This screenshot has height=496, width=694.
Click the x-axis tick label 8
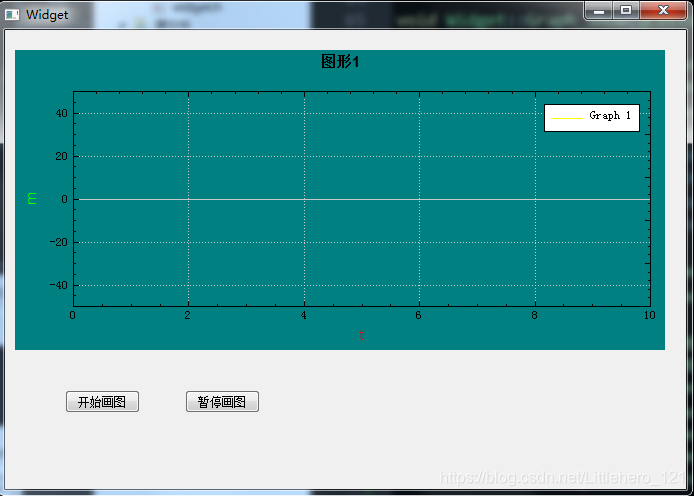point(534,315)
